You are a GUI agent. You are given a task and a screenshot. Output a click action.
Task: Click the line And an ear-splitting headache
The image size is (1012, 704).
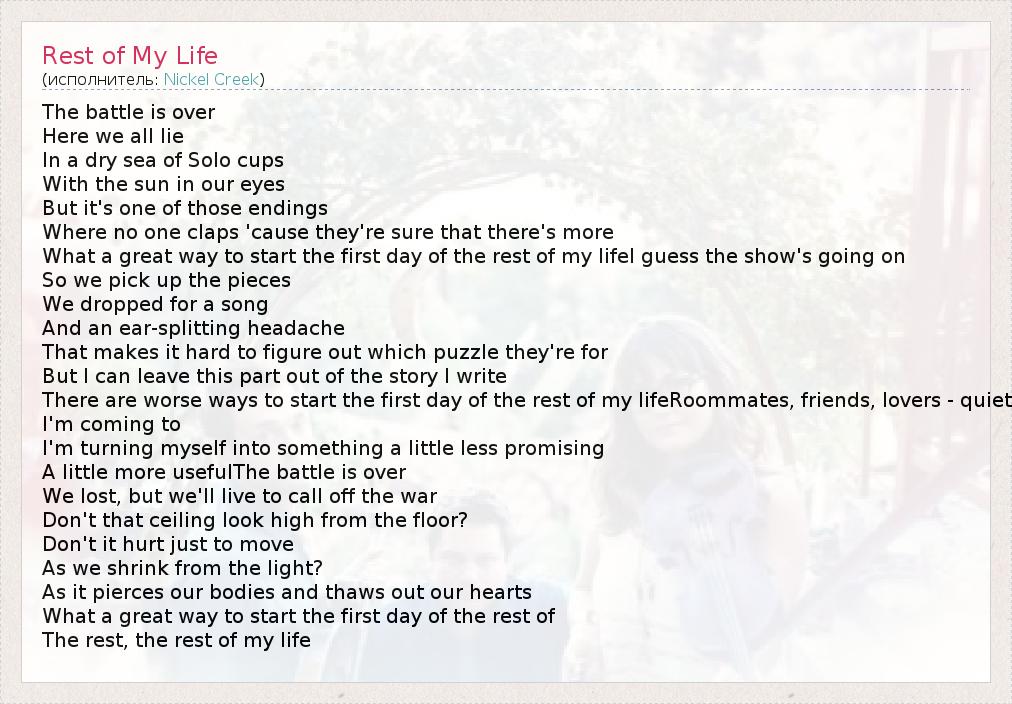point(193,328)
